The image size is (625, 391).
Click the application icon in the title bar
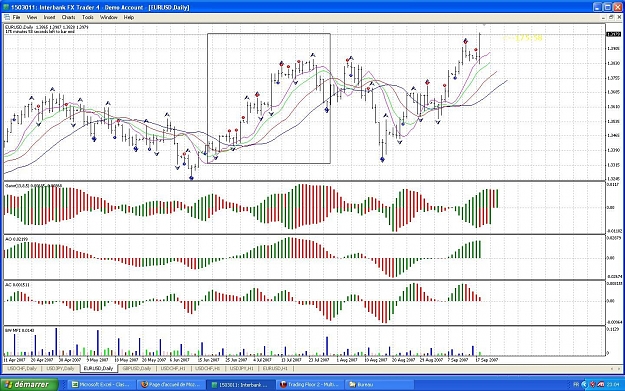pyautogui.click(x=6, y=7)
